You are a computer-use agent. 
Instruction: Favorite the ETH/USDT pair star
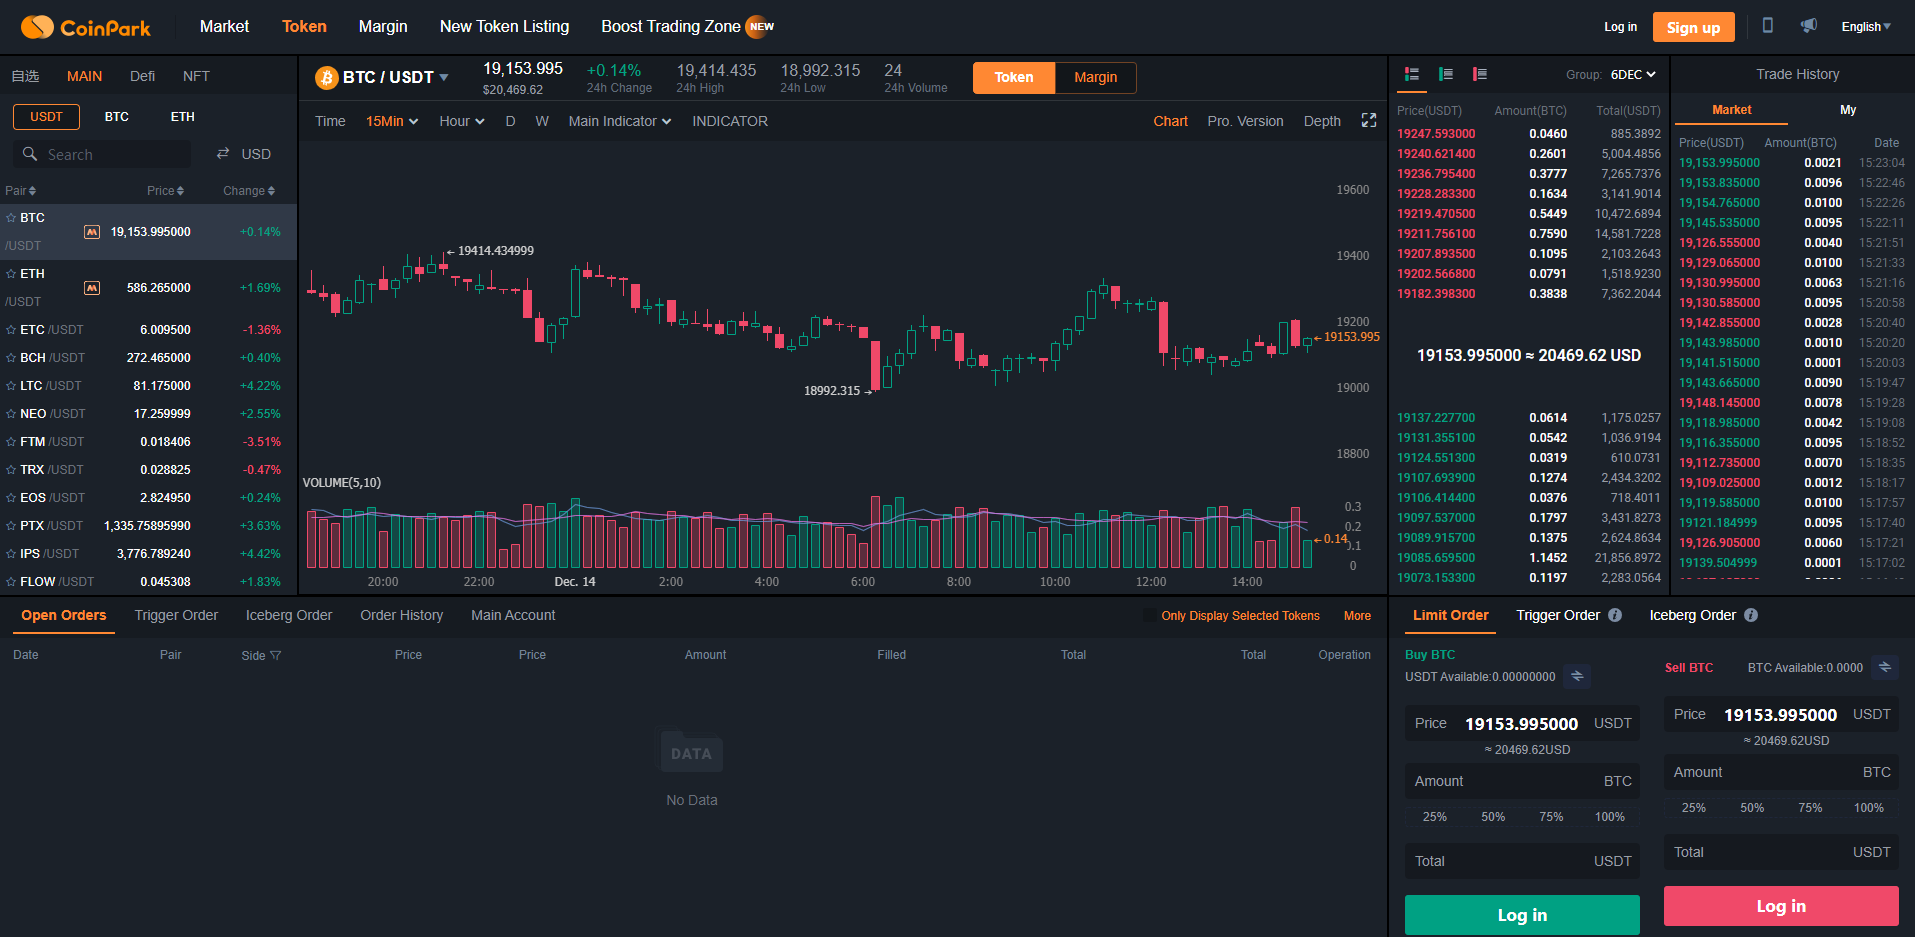pos(11,273)
